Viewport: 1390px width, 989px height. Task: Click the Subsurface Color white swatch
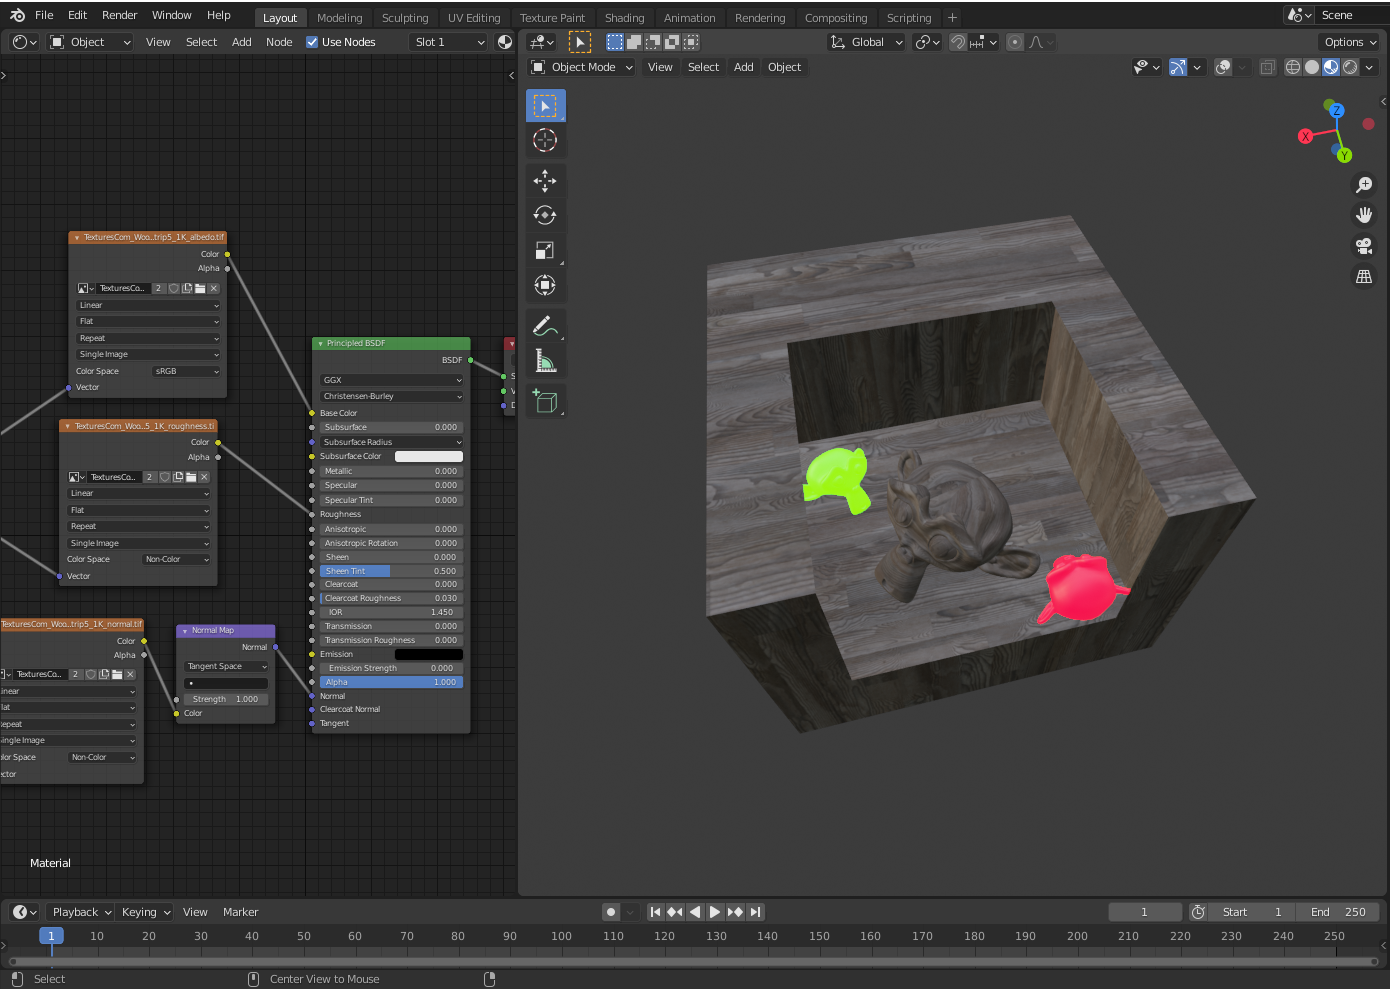tap(429, 456)
